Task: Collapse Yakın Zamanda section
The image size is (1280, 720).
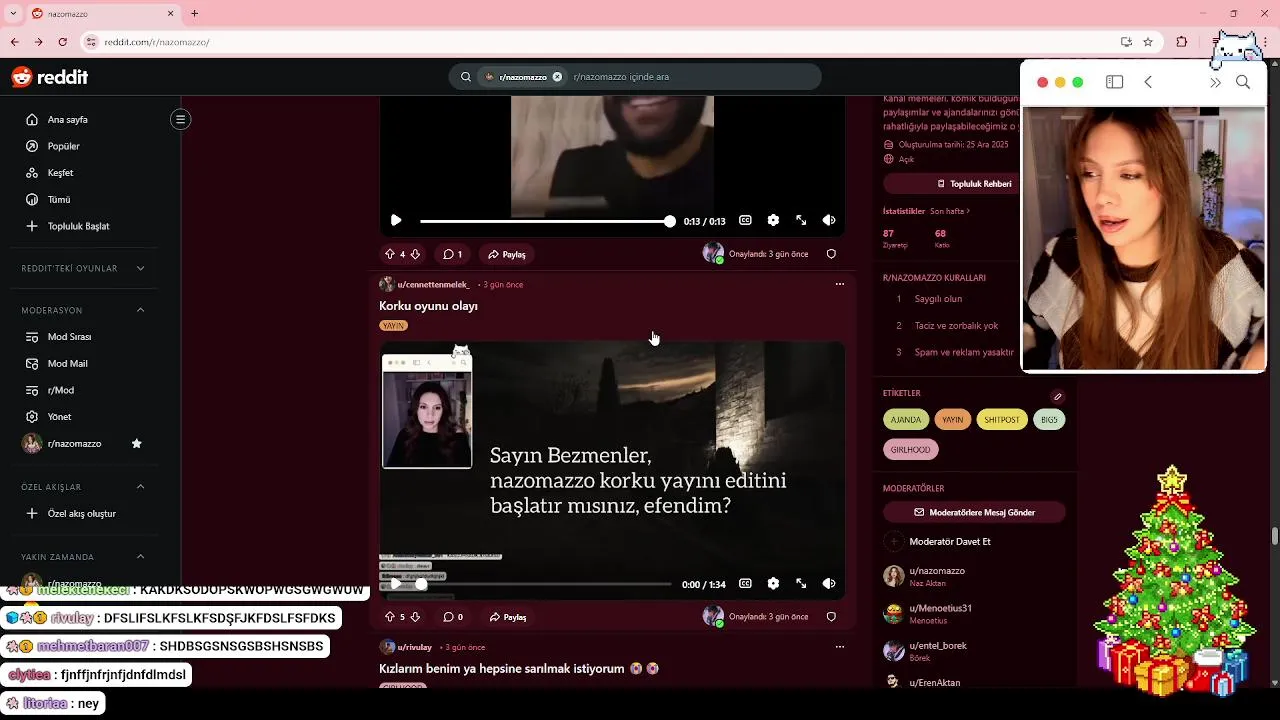Action: pos(140,556)
